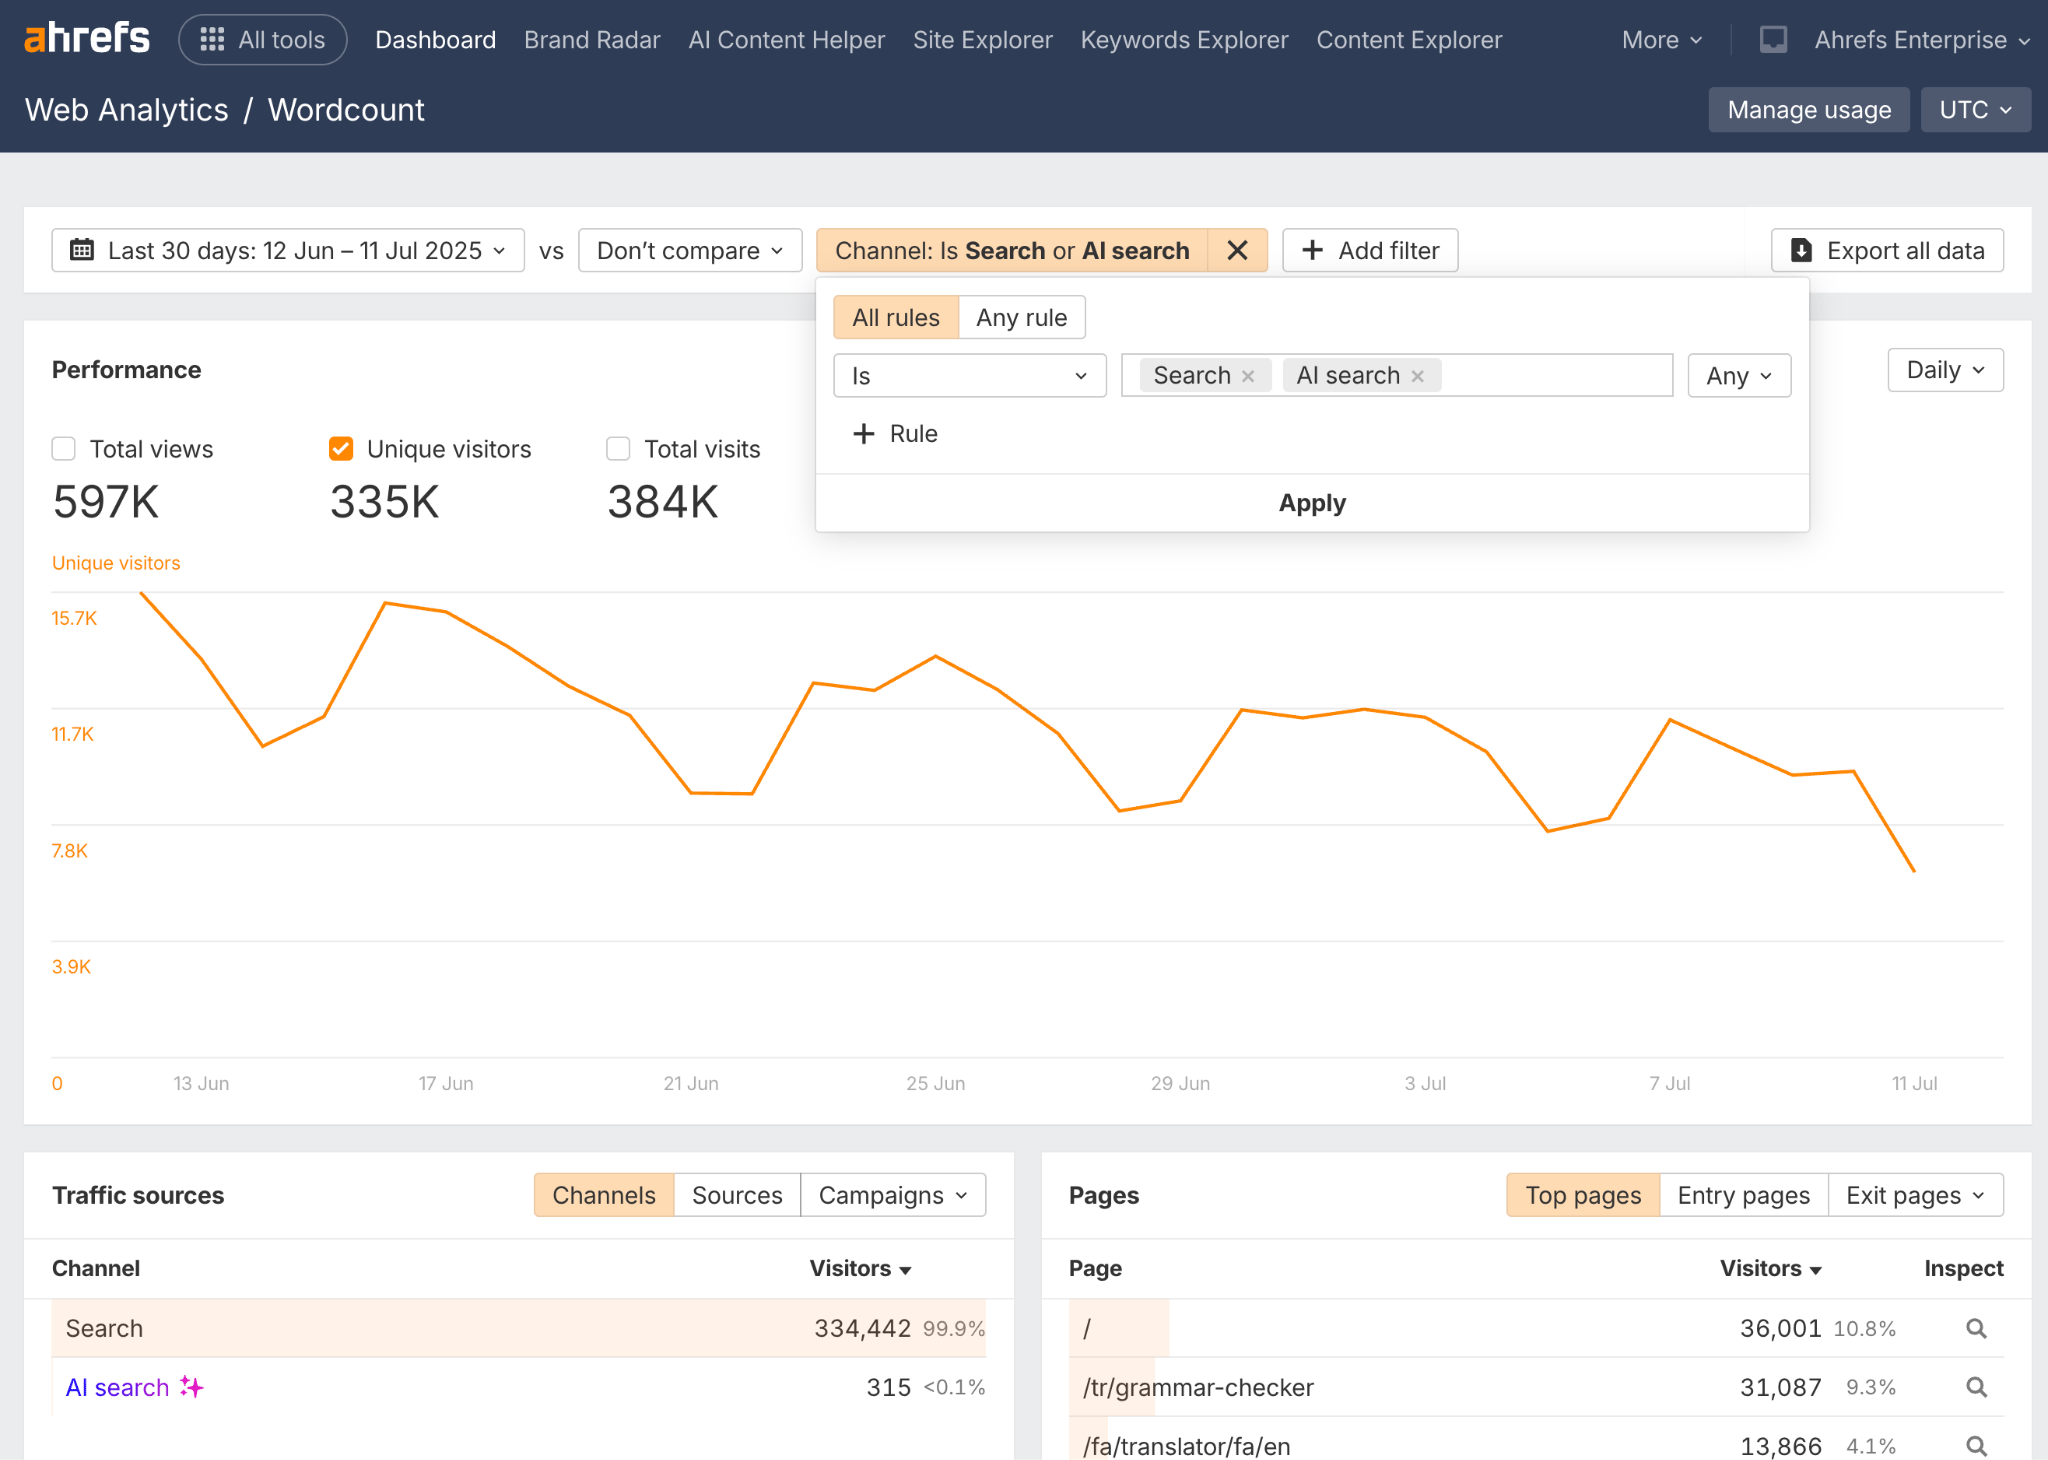Image resolution: width=2048 pixels, height=1460 pixels.
Task: Open the AI search channel link
Action: [x=116, y=1387]
